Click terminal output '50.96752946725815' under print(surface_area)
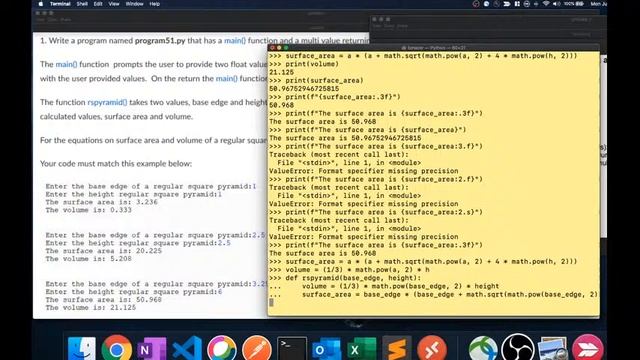 304,89
